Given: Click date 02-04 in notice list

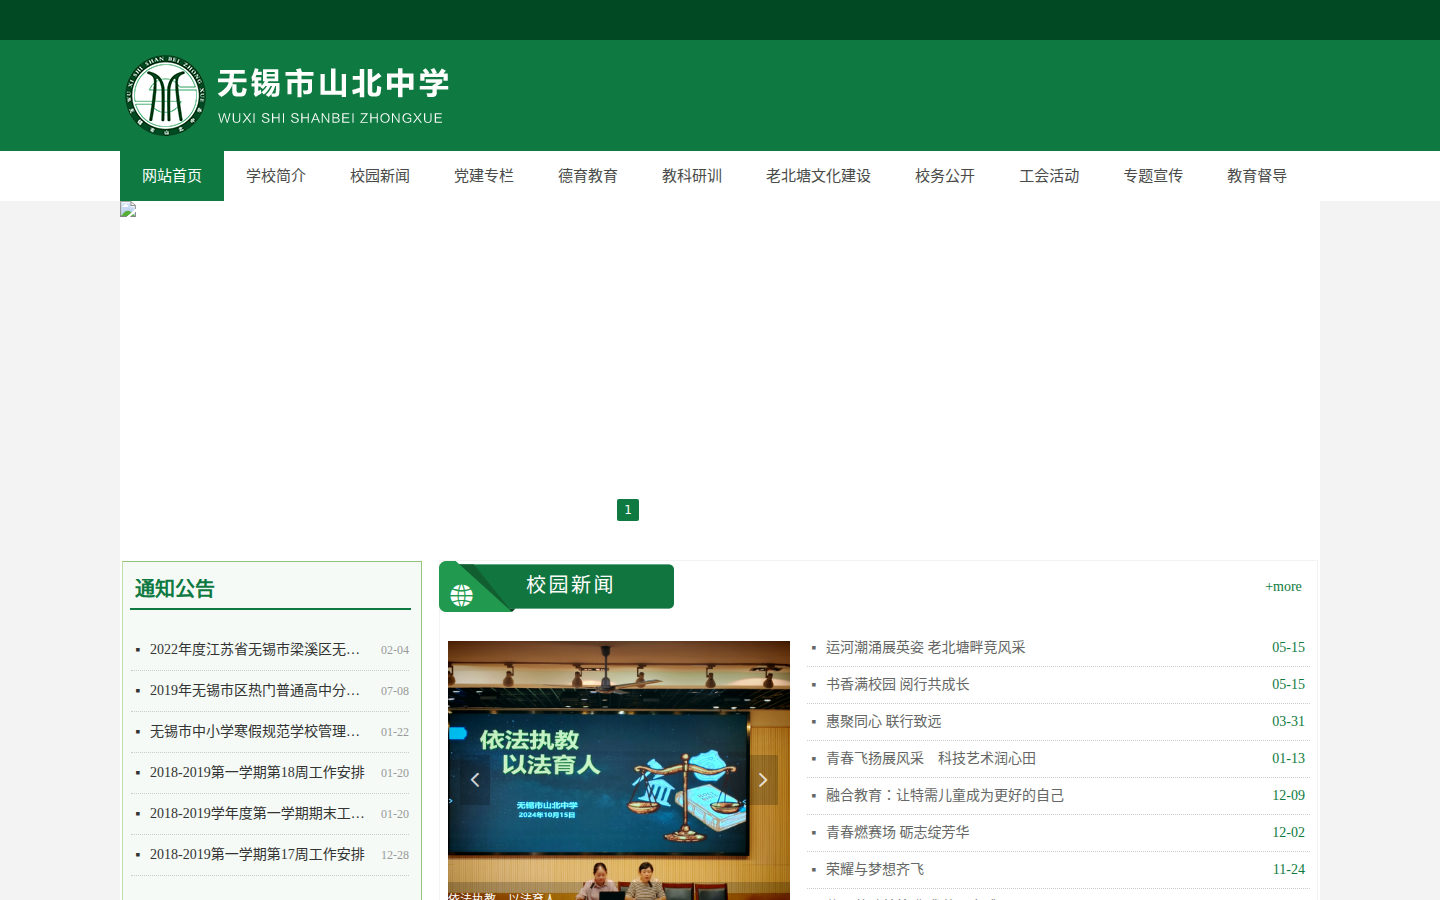Looking at the screenshot, I should click(x=395, y=650).
